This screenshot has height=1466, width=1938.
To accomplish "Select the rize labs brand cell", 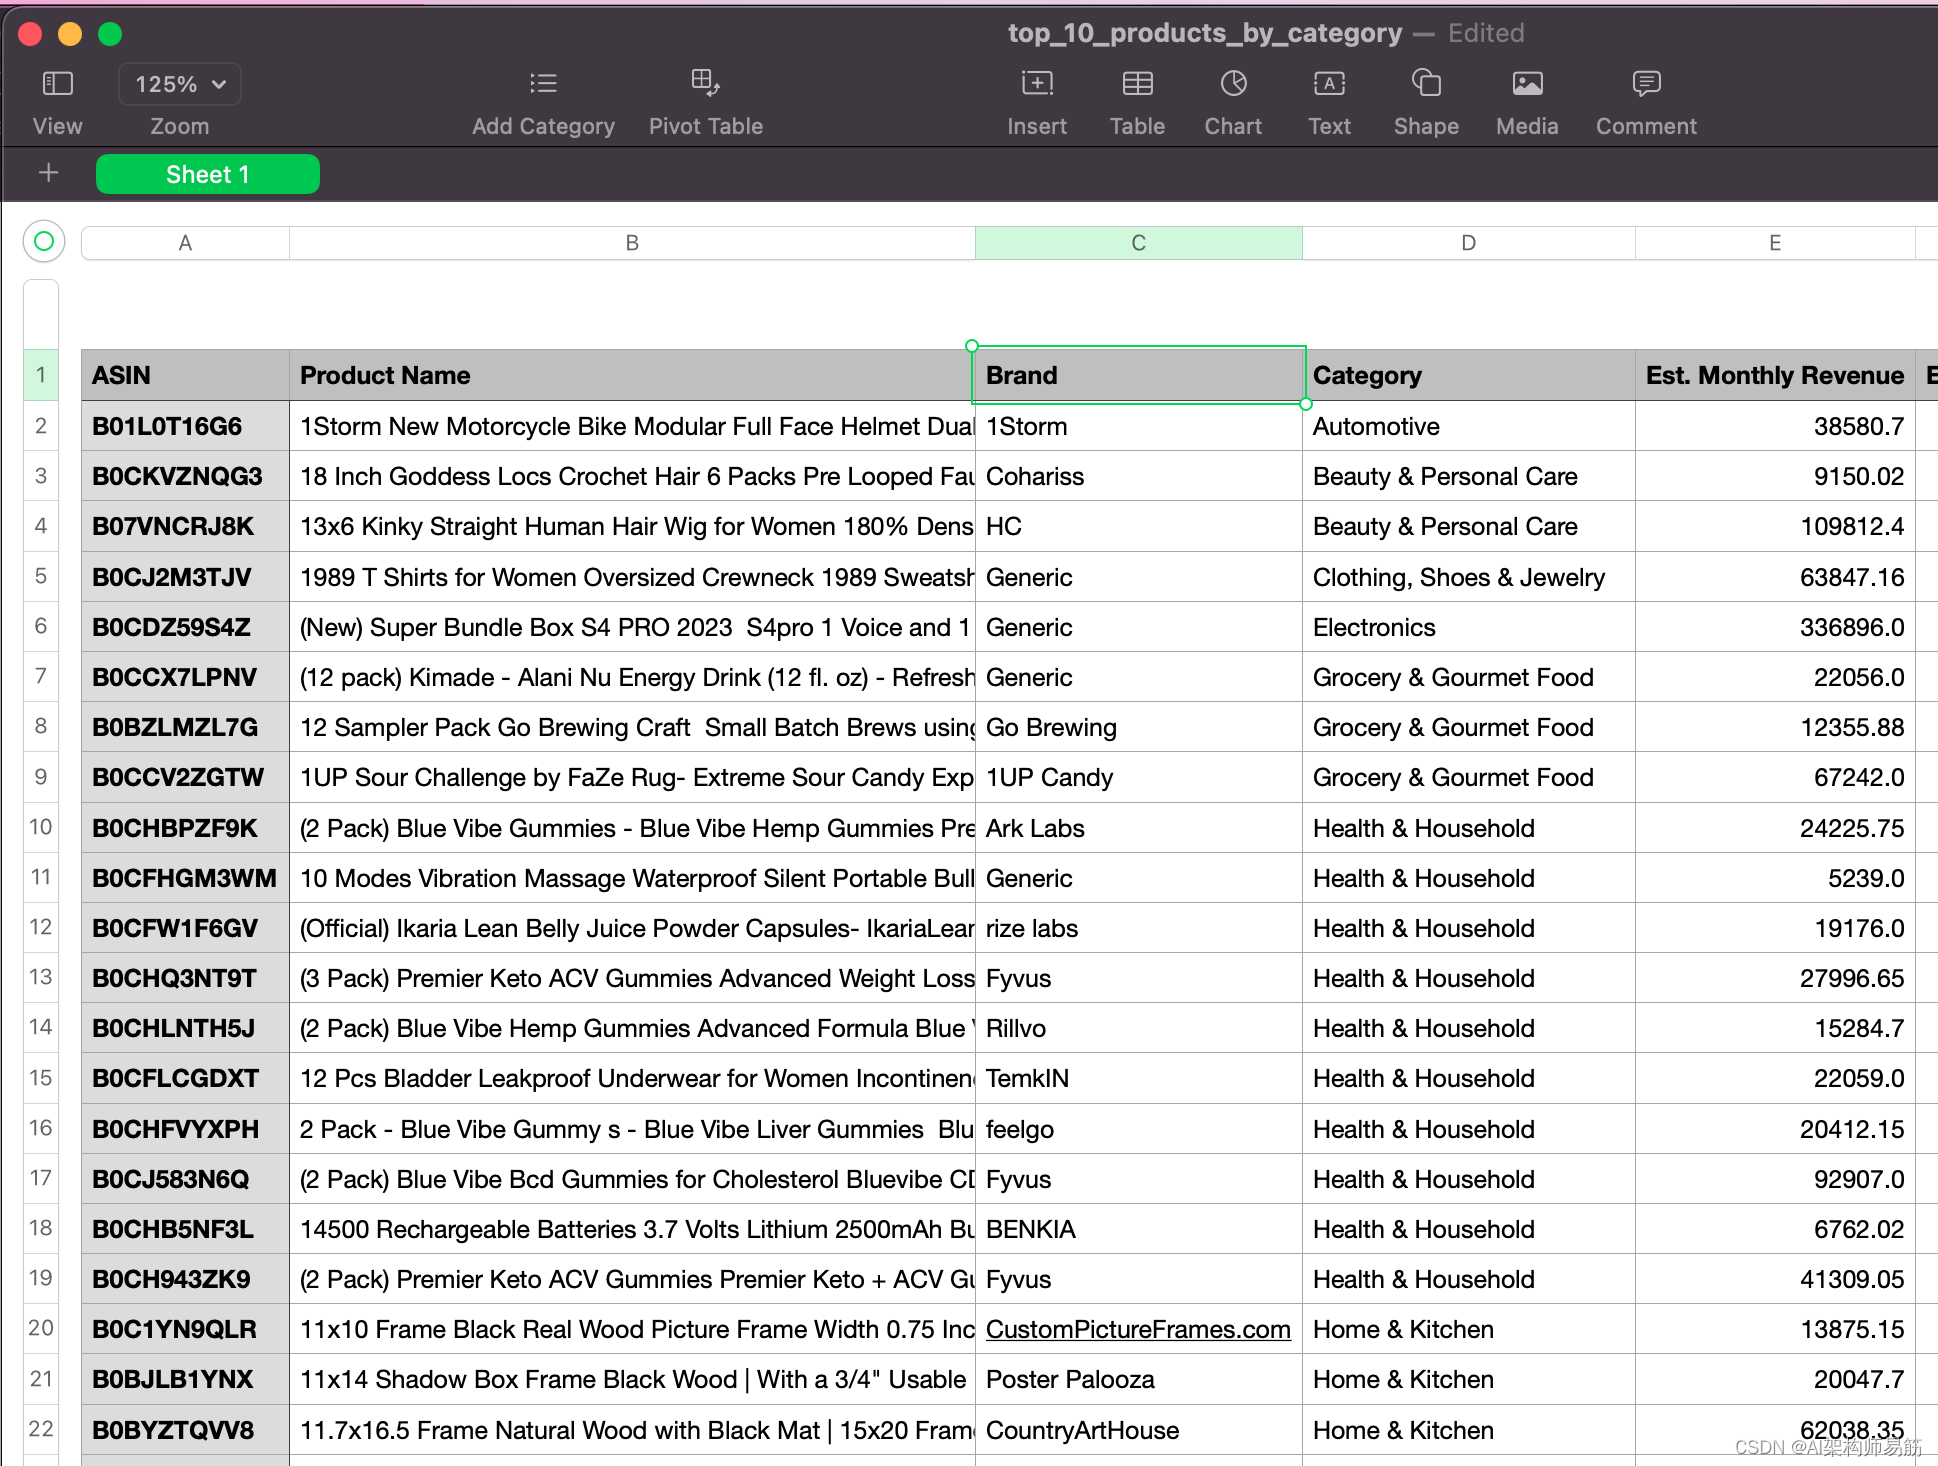I will tap(1138, 928).
